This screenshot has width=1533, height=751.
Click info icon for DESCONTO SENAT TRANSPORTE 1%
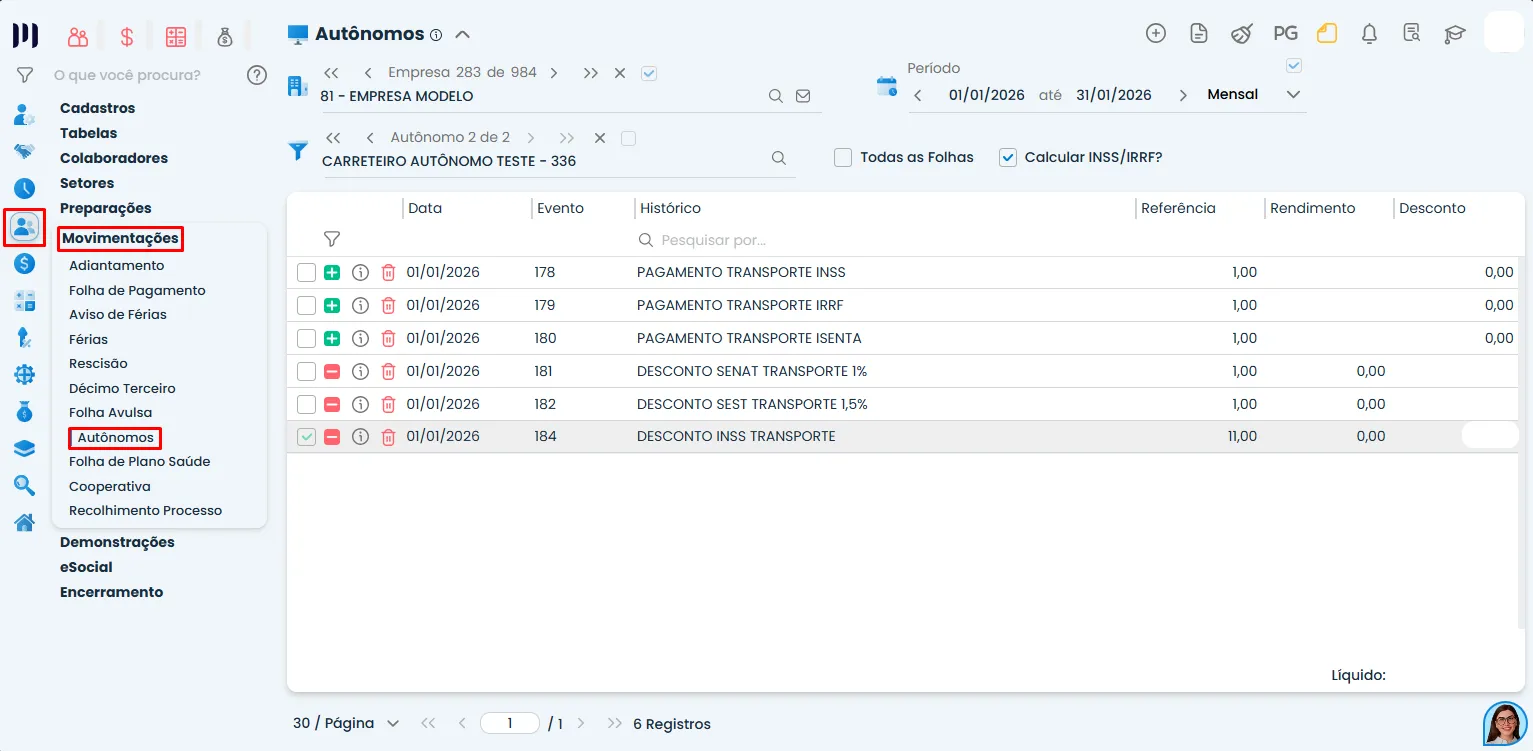(361, 371)
